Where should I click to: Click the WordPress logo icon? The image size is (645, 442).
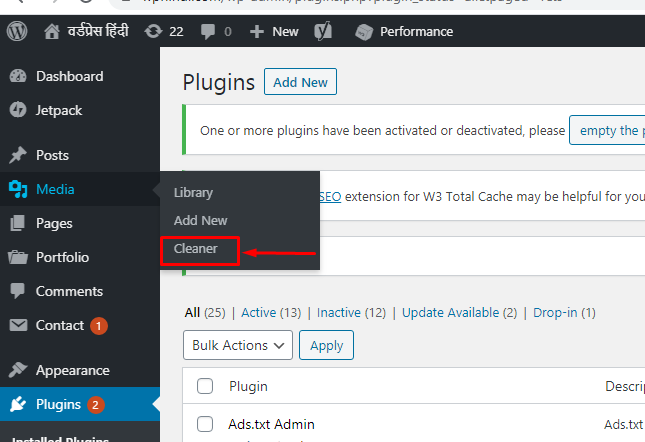coord(17,31)
